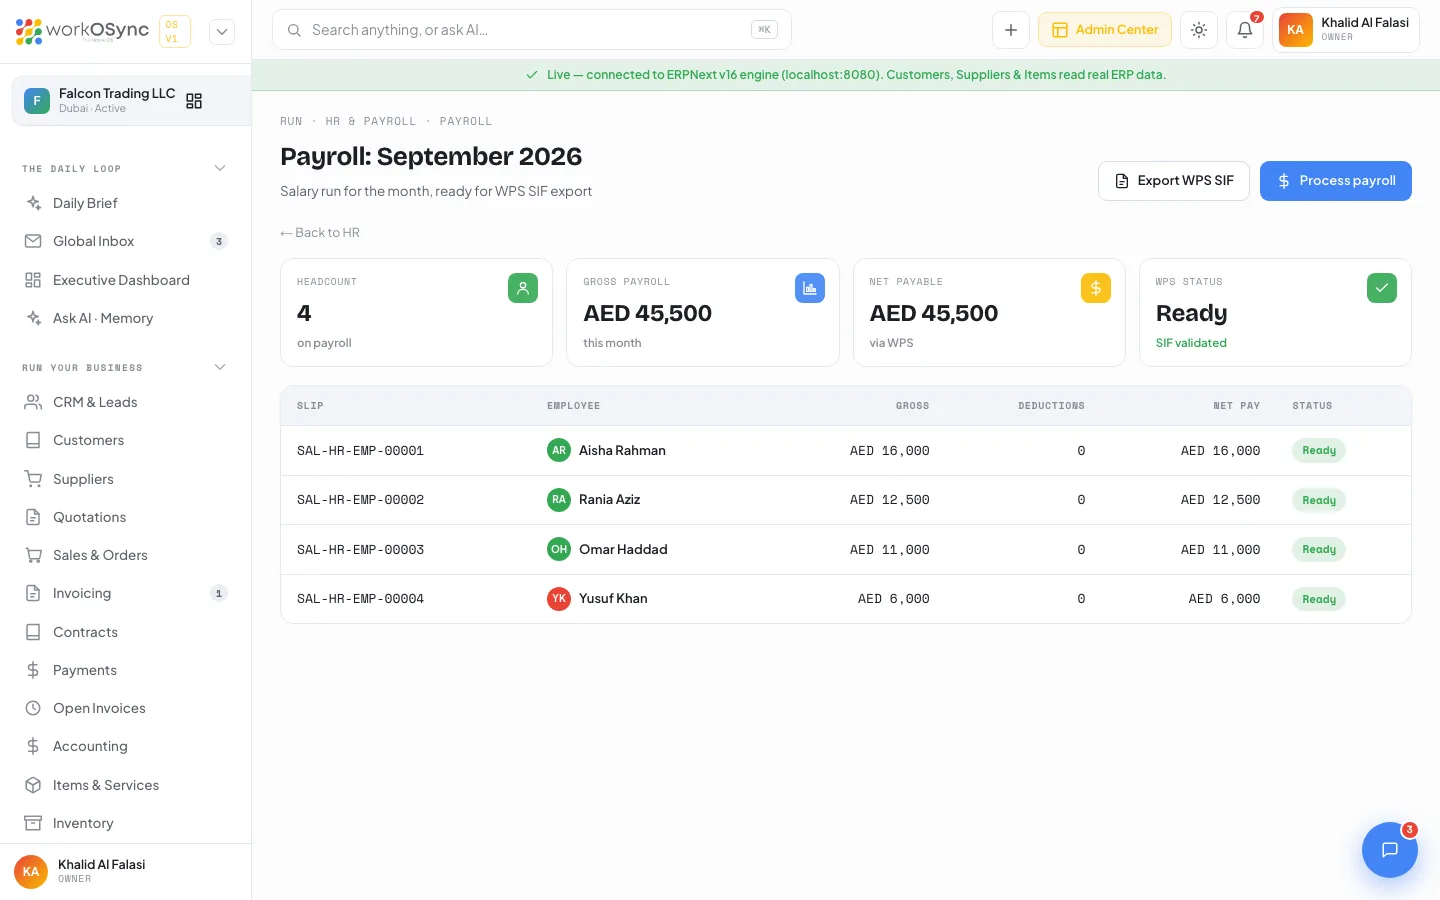Click the WPS Status green checkmark icon
1440x900 pixels.
click(1382, 288)
